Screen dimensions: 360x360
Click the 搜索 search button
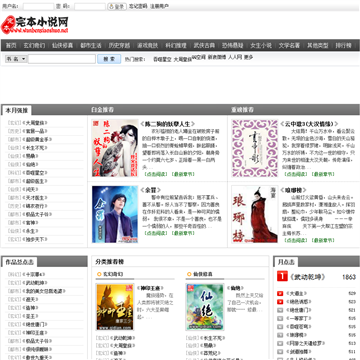coord(109,59)
